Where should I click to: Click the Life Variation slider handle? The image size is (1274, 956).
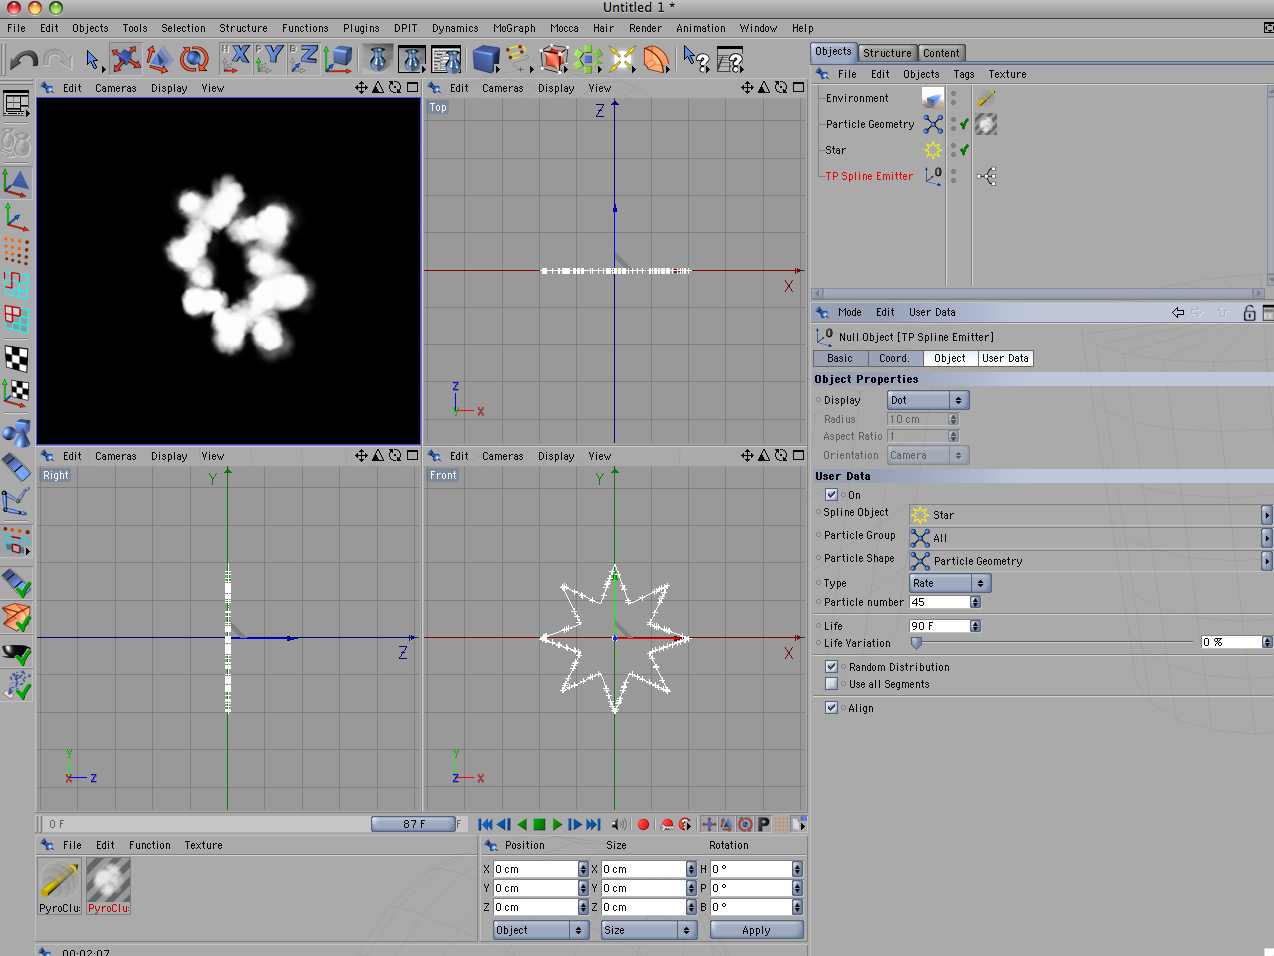pyautogui.click(x=916, y=643)
